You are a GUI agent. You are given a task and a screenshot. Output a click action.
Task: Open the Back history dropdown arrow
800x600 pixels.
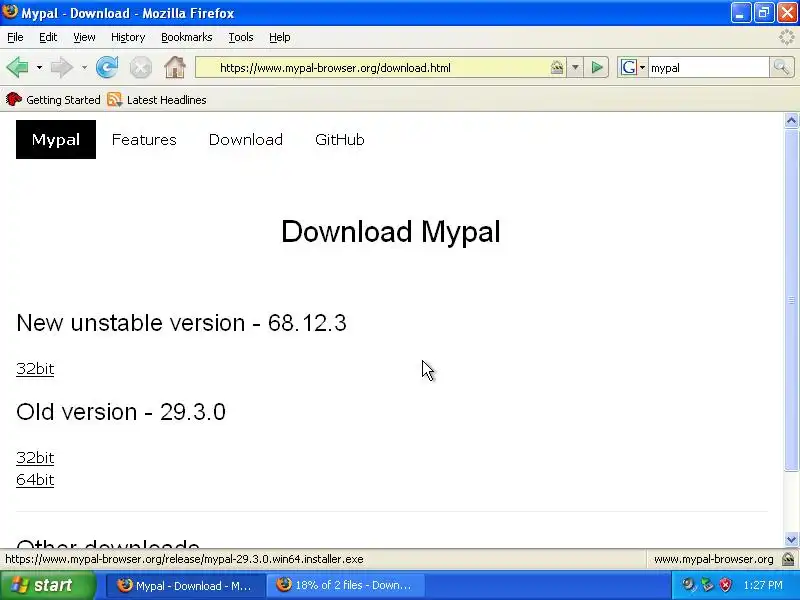click(x=39, y=67)
